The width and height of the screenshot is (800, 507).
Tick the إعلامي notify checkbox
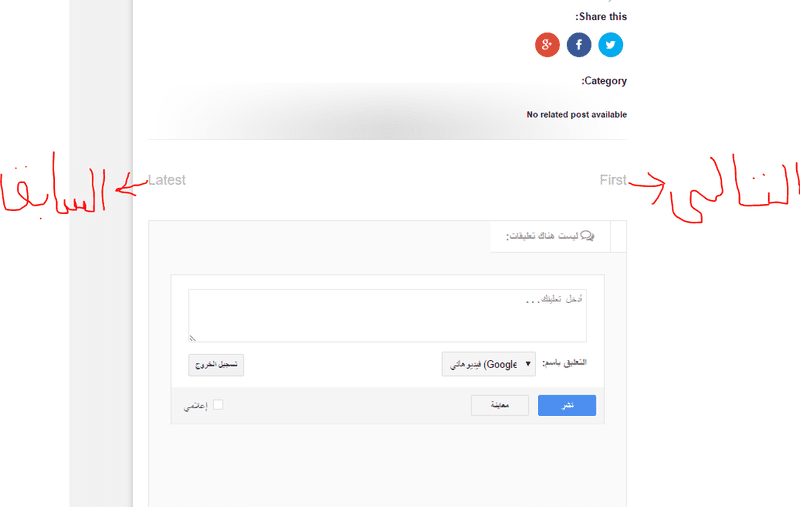218,405
